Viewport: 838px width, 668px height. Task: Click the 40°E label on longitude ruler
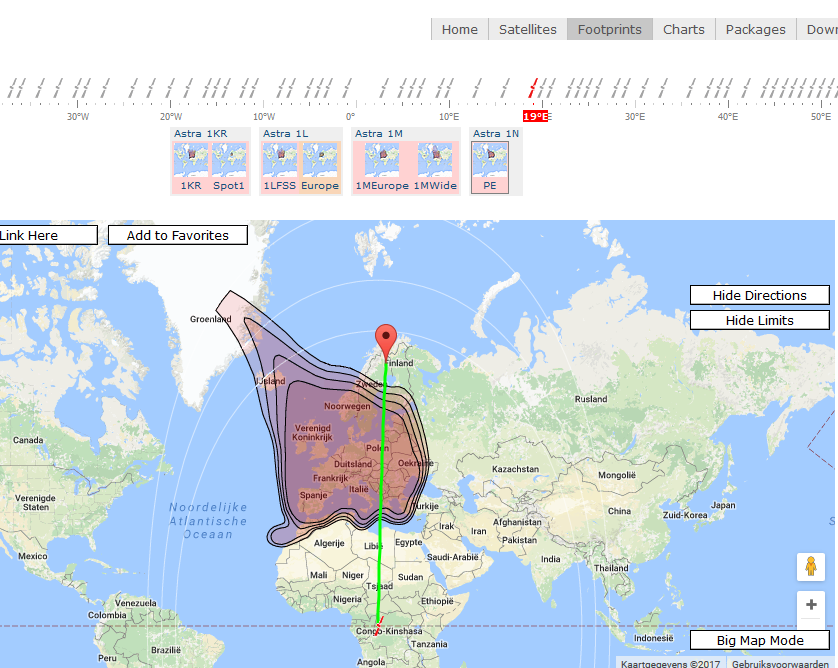(x=728, y=116)
